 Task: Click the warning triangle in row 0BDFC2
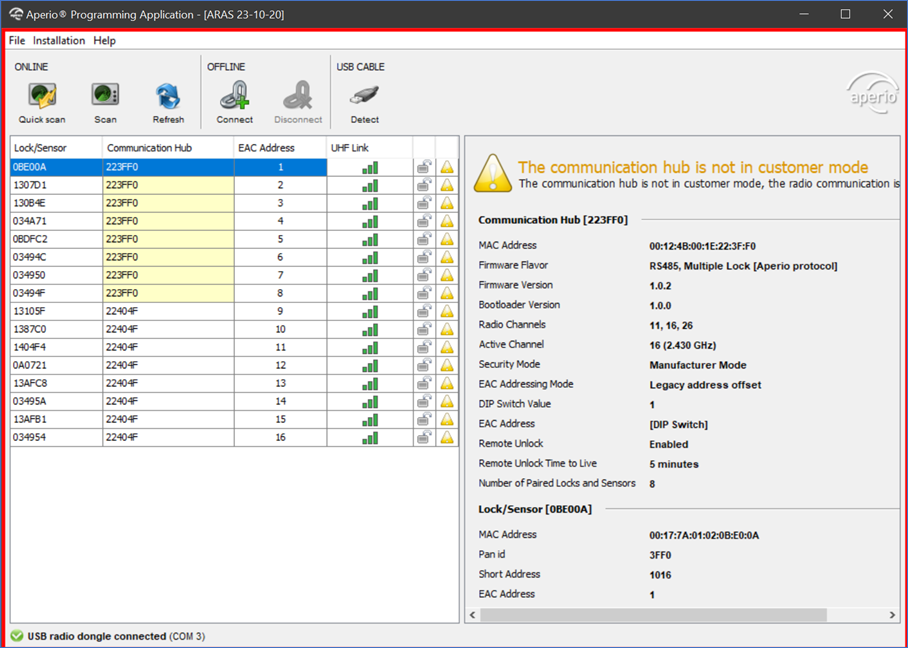tap(446, 239)
